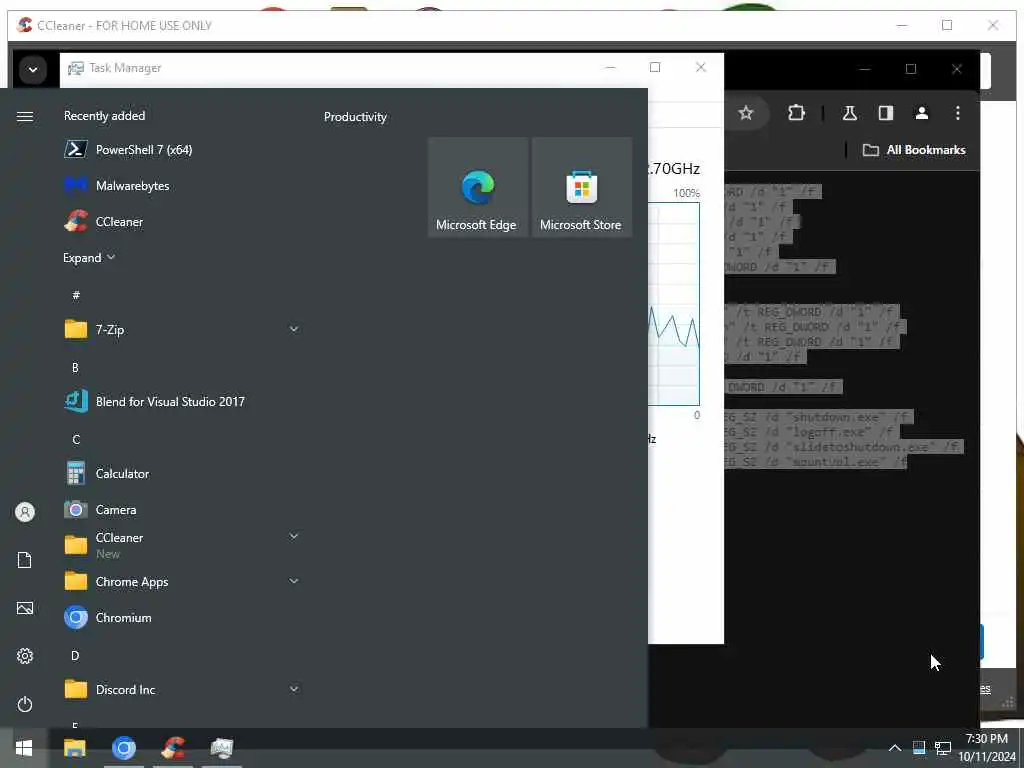Click the Windows Start button
This screenshot has width=1024, height=768.
24,748
